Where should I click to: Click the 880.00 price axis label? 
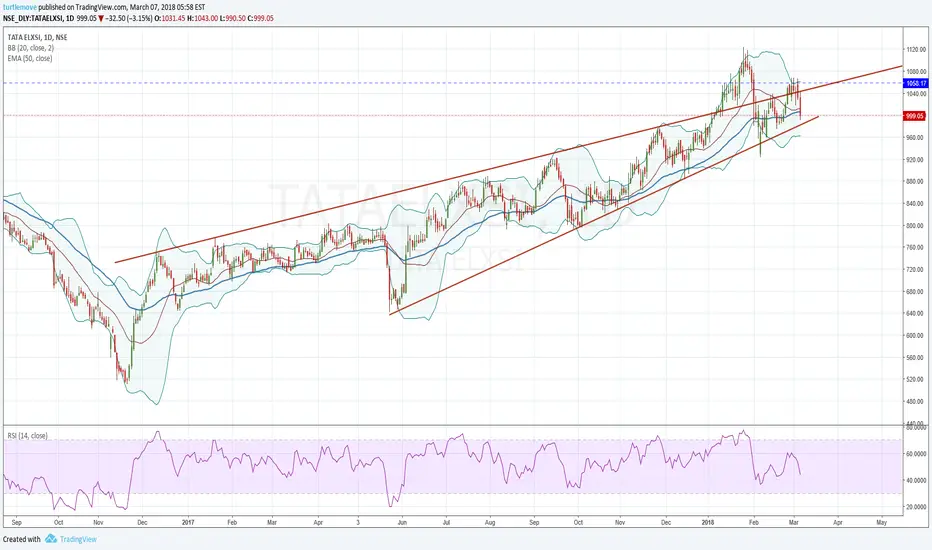pos(916,182)
